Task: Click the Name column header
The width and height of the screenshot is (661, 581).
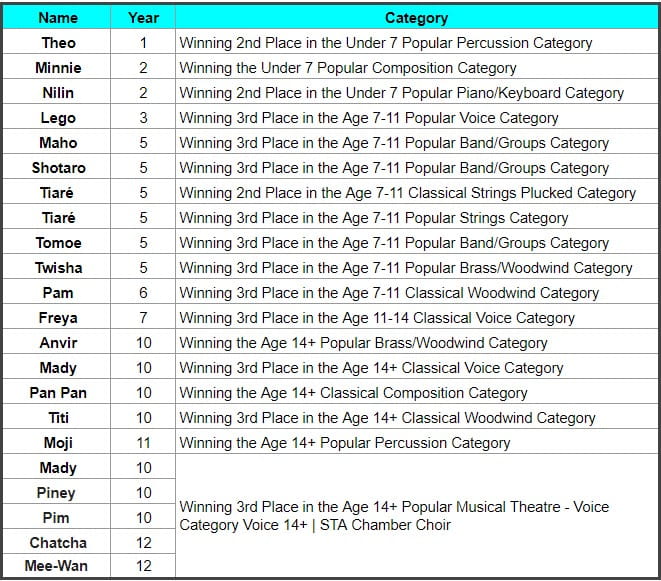Action: (58, 18)
